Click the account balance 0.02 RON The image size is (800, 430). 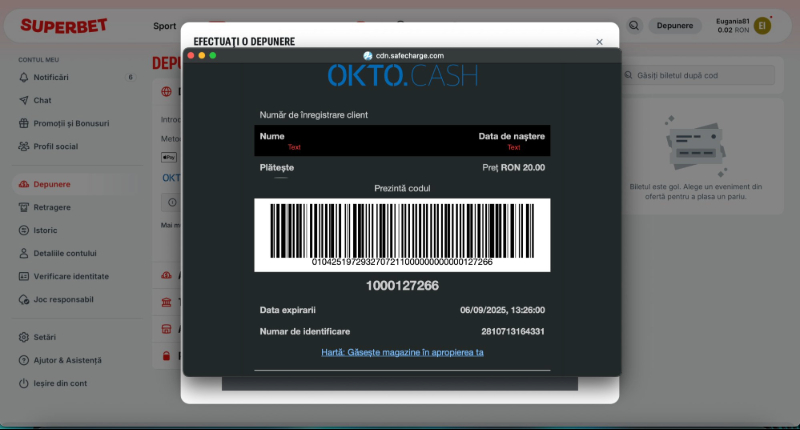click(733, 30)
